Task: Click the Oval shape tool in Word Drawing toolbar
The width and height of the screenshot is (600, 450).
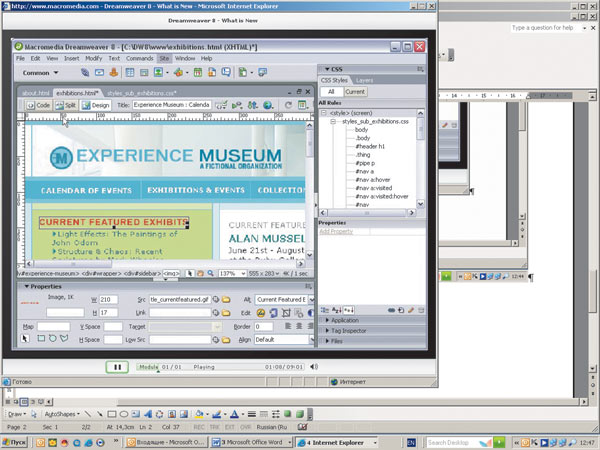Action: 124,414
